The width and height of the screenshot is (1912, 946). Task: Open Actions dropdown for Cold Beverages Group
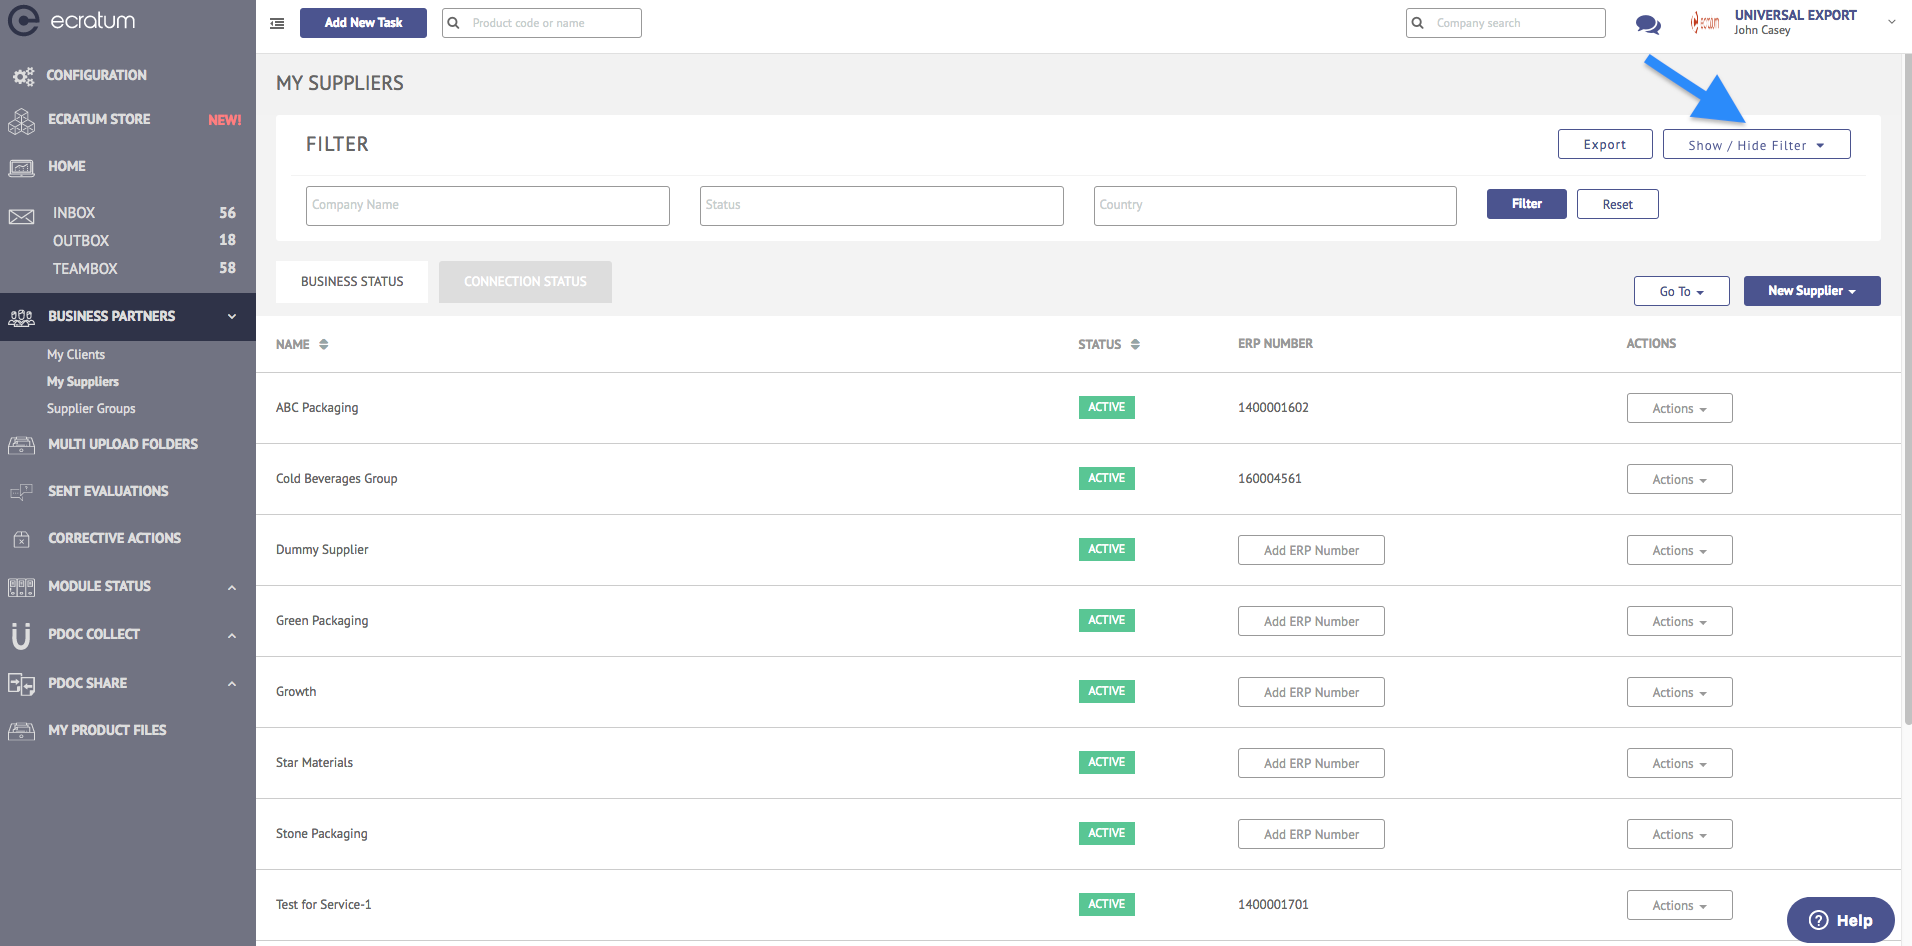pos(1679,479)
